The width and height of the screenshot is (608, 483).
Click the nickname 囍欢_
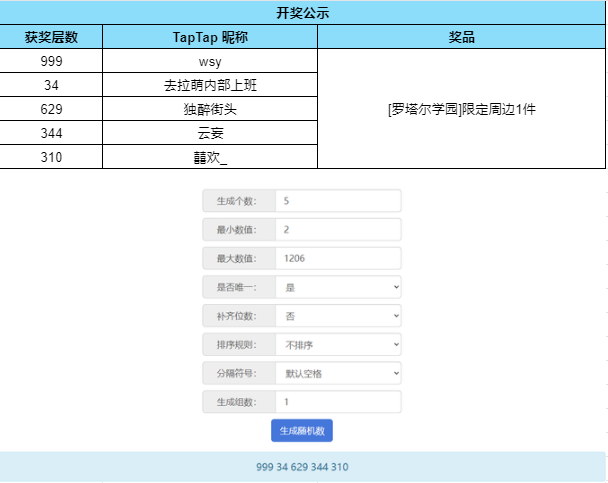210,157
